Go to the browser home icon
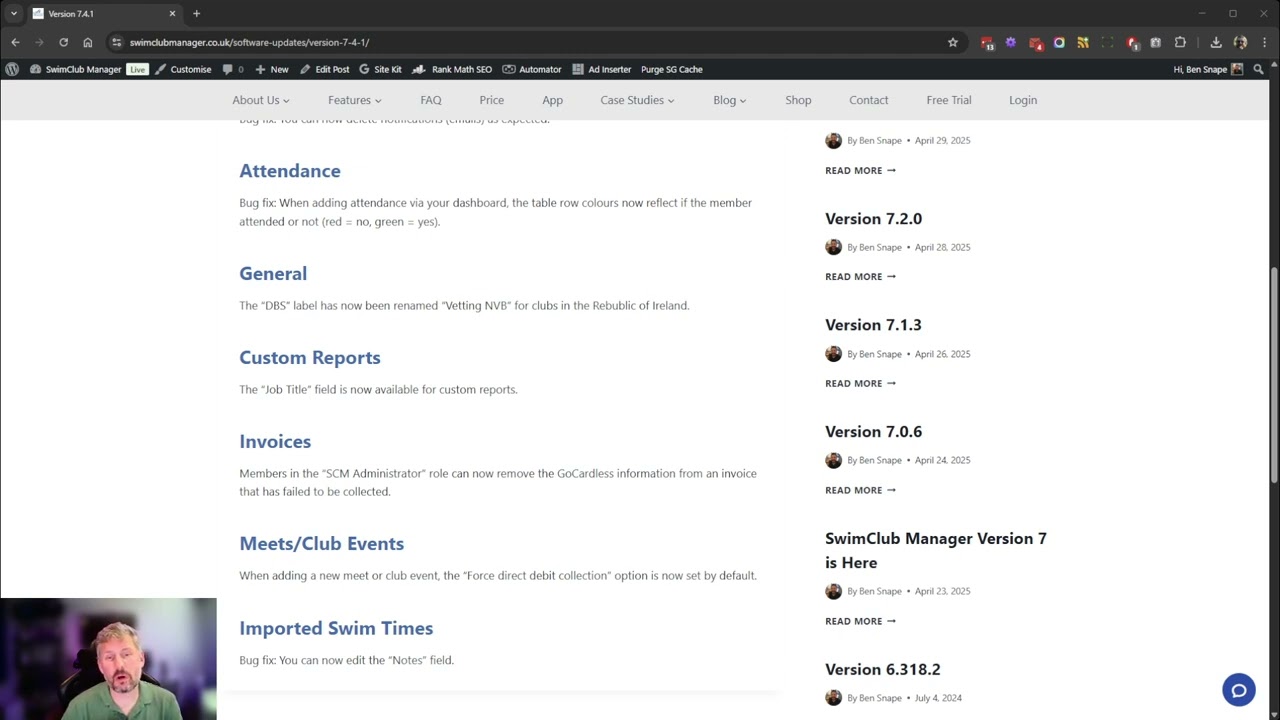This screenshot has height=720, width=1280. (x=88, y=42)
